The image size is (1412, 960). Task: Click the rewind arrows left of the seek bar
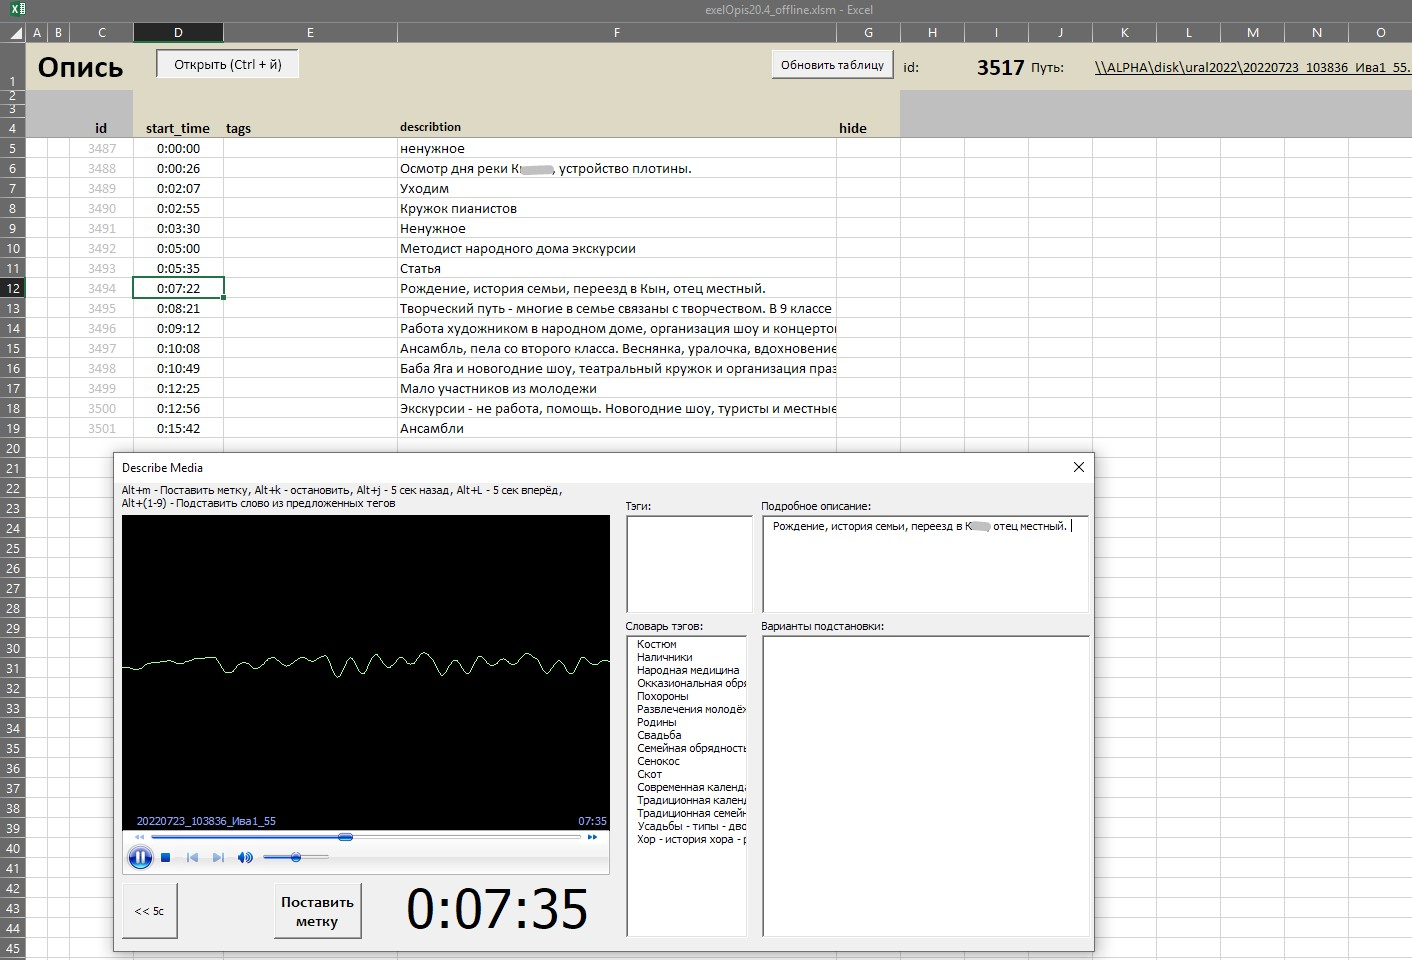point(139,837)
